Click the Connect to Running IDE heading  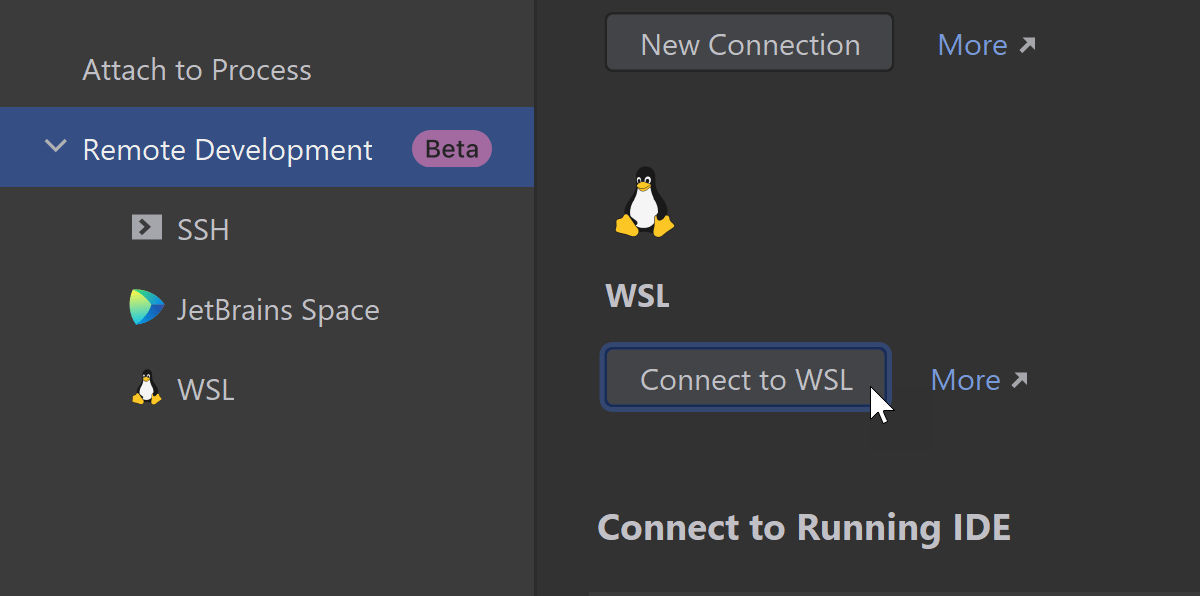click(803, 527)
